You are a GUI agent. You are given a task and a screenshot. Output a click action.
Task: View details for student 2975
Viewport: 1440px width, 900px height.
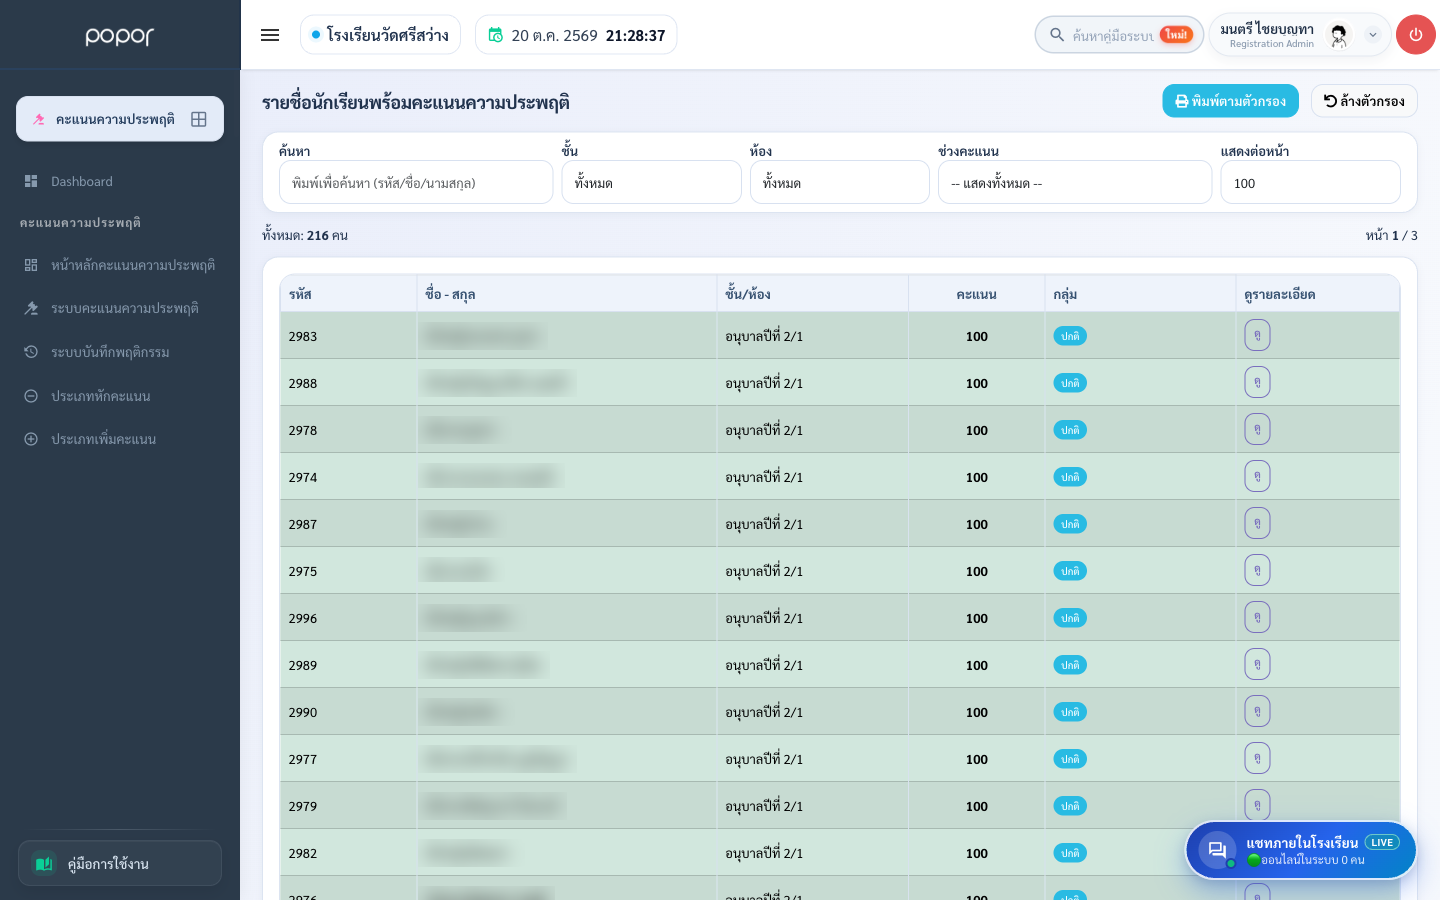tap(1257, 570)
